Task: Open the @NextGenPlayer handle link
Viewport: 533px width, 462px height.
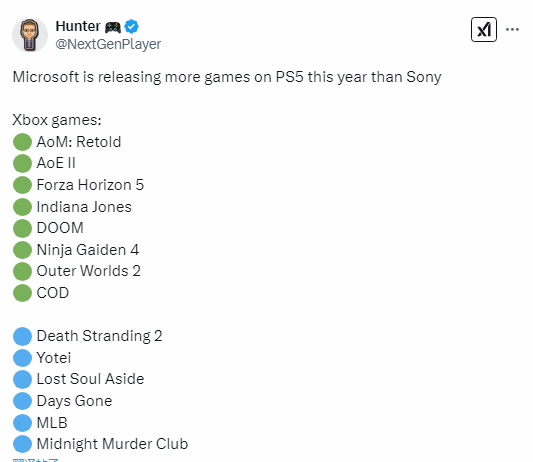Action: [x=108, y=44]
